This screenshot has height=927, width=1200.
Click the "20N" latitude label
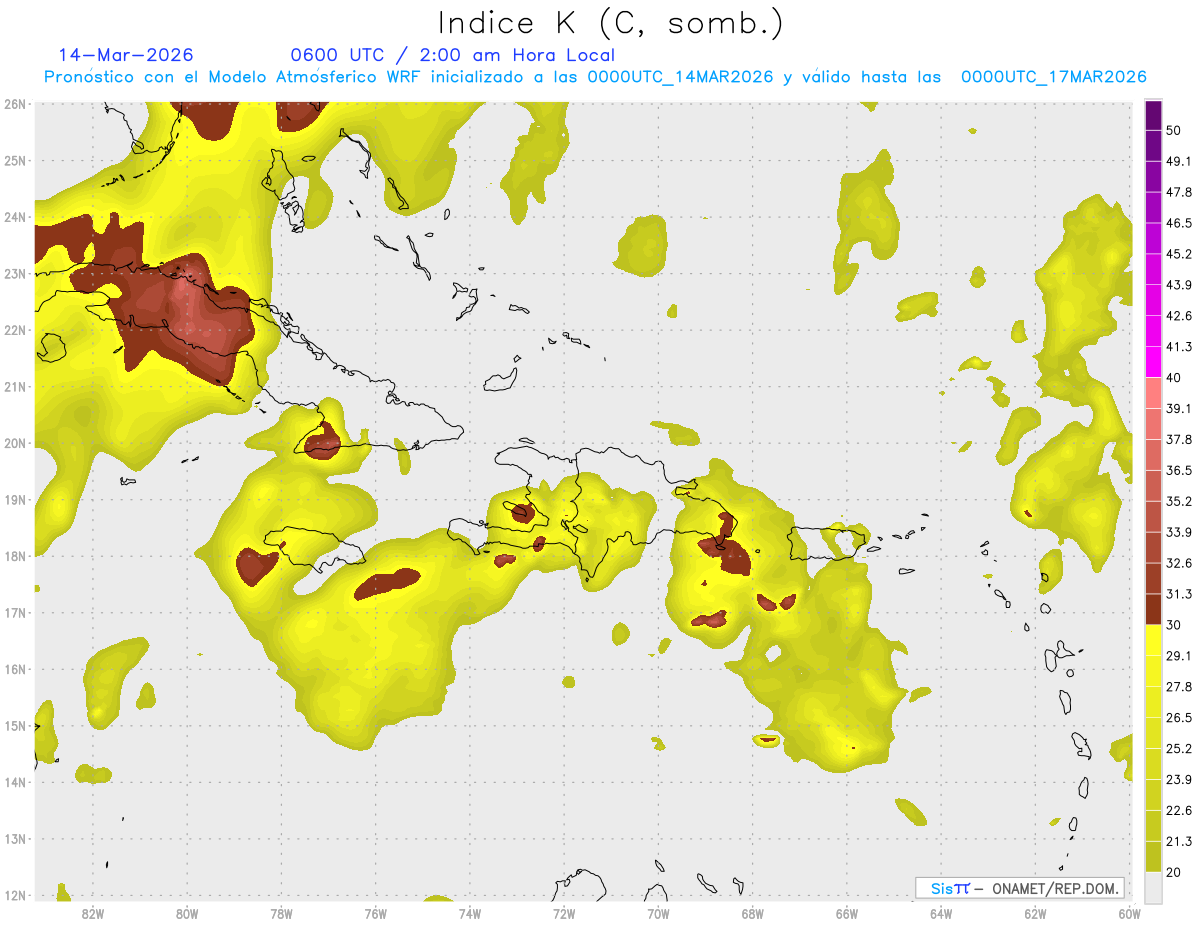click(x=15, y=443)
